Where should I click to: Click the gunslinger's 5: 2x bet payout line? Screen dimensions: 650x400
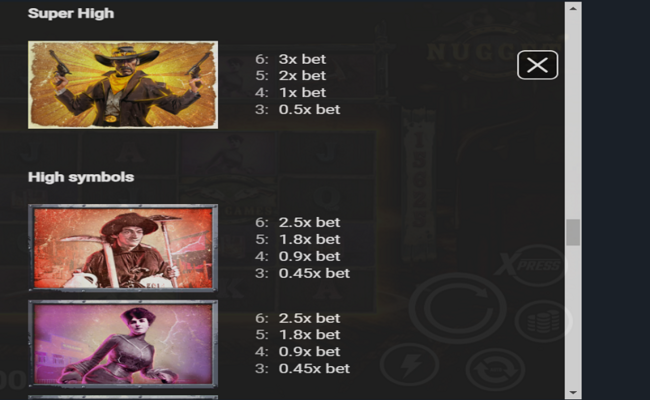pos(291,75)
